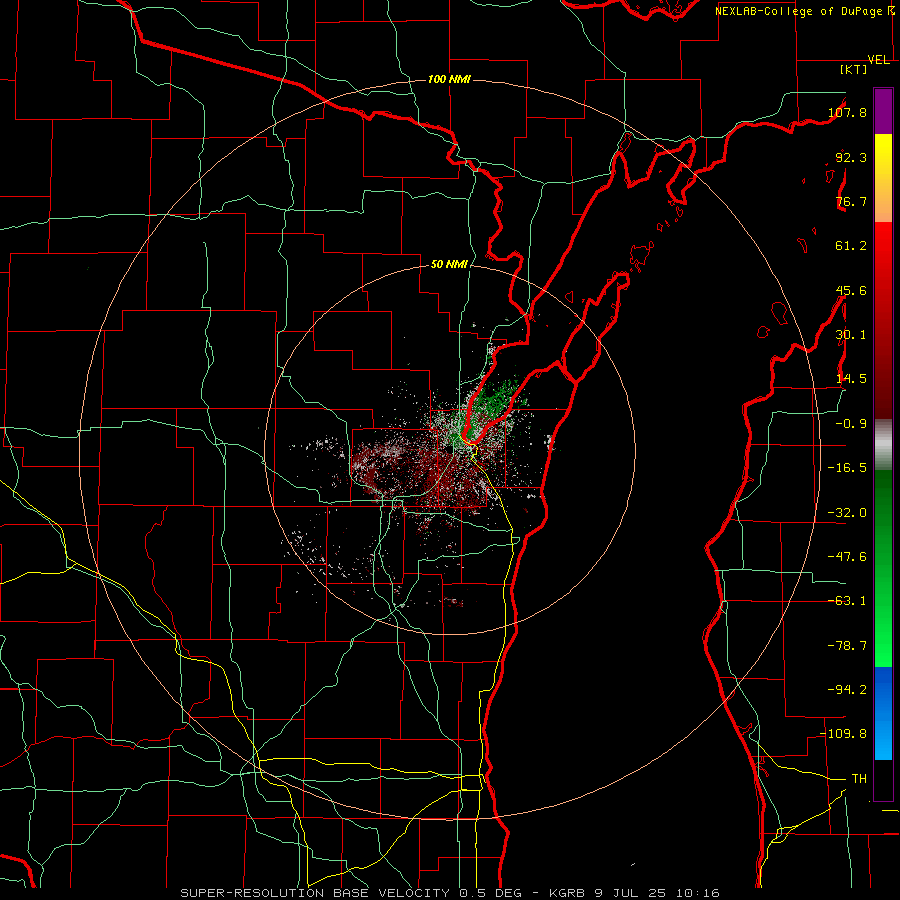900x900 pixels.
Task: Click the "TH" legend label
Action: 859,779
